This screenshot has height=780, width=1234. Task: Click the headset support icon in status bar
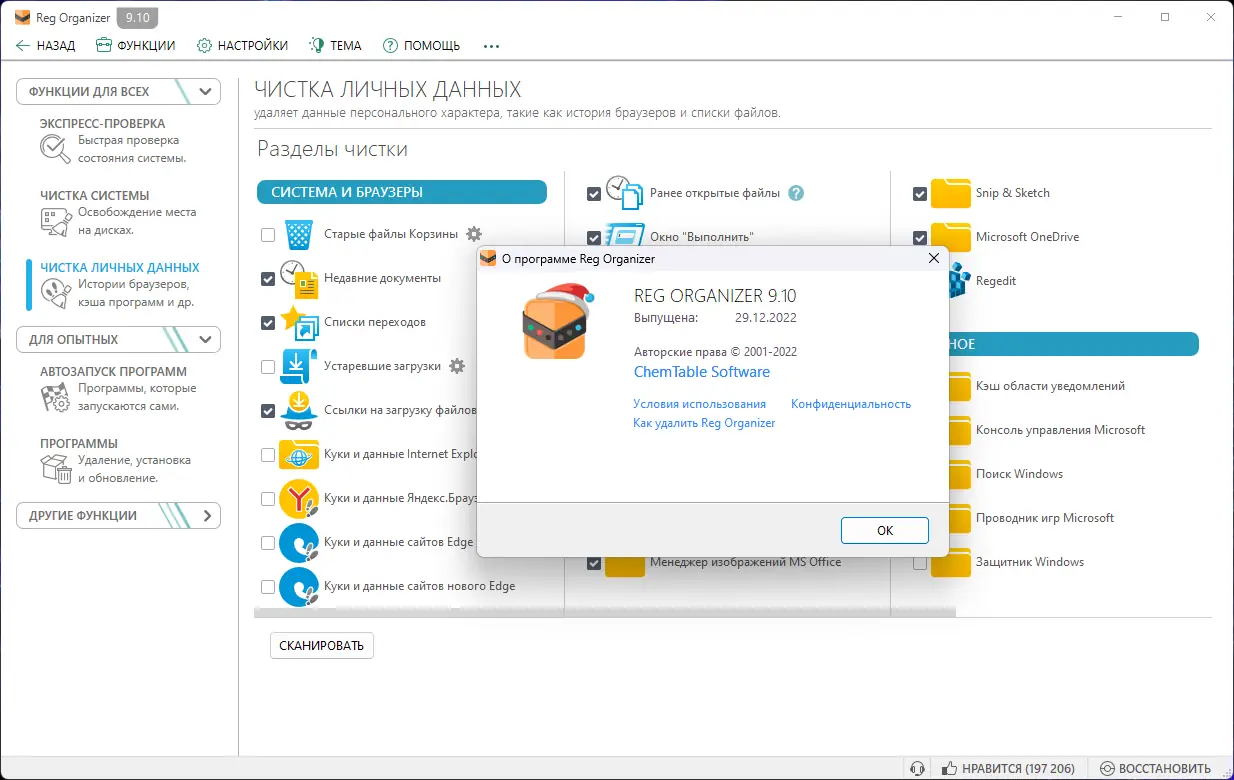(917, 769)
